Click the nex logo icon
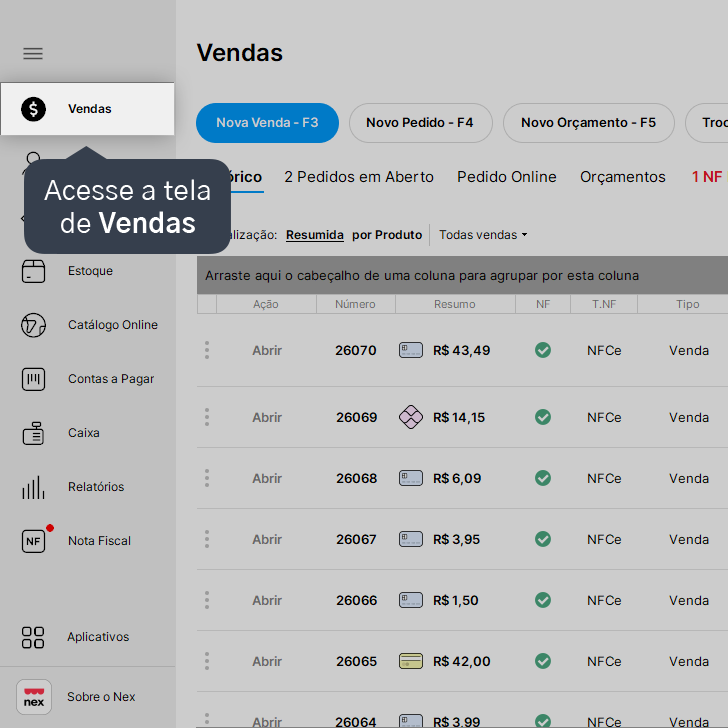This screenshot has width=728, height=728. click(x=34, y=697)
